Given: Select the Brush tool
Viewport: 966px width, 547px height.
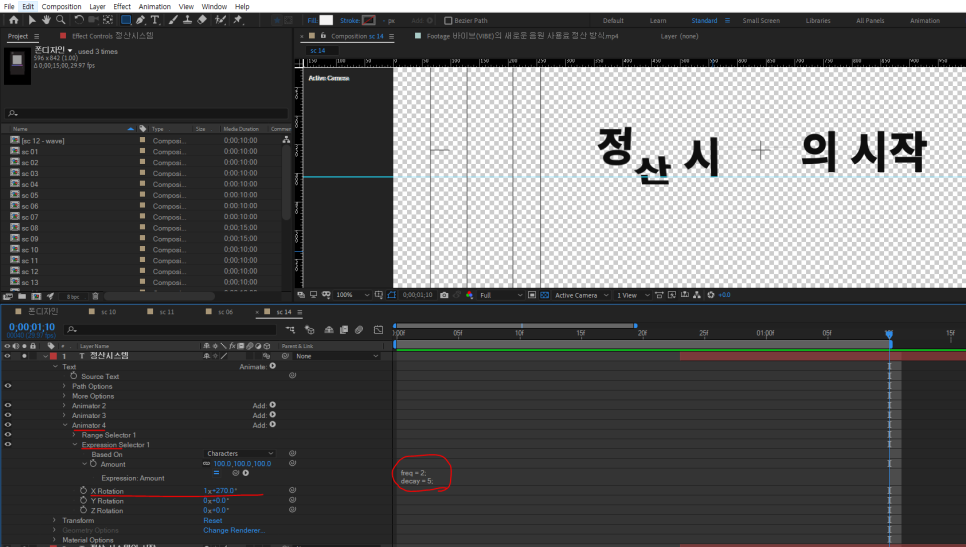Looking at the screenshot, I should [173, 20].
